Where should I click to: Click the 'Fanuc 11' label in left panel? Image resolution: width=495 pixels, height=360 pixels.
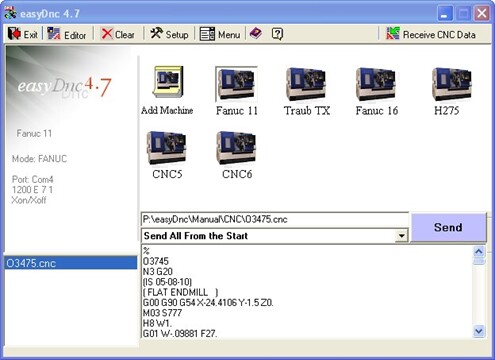(34, 133)
